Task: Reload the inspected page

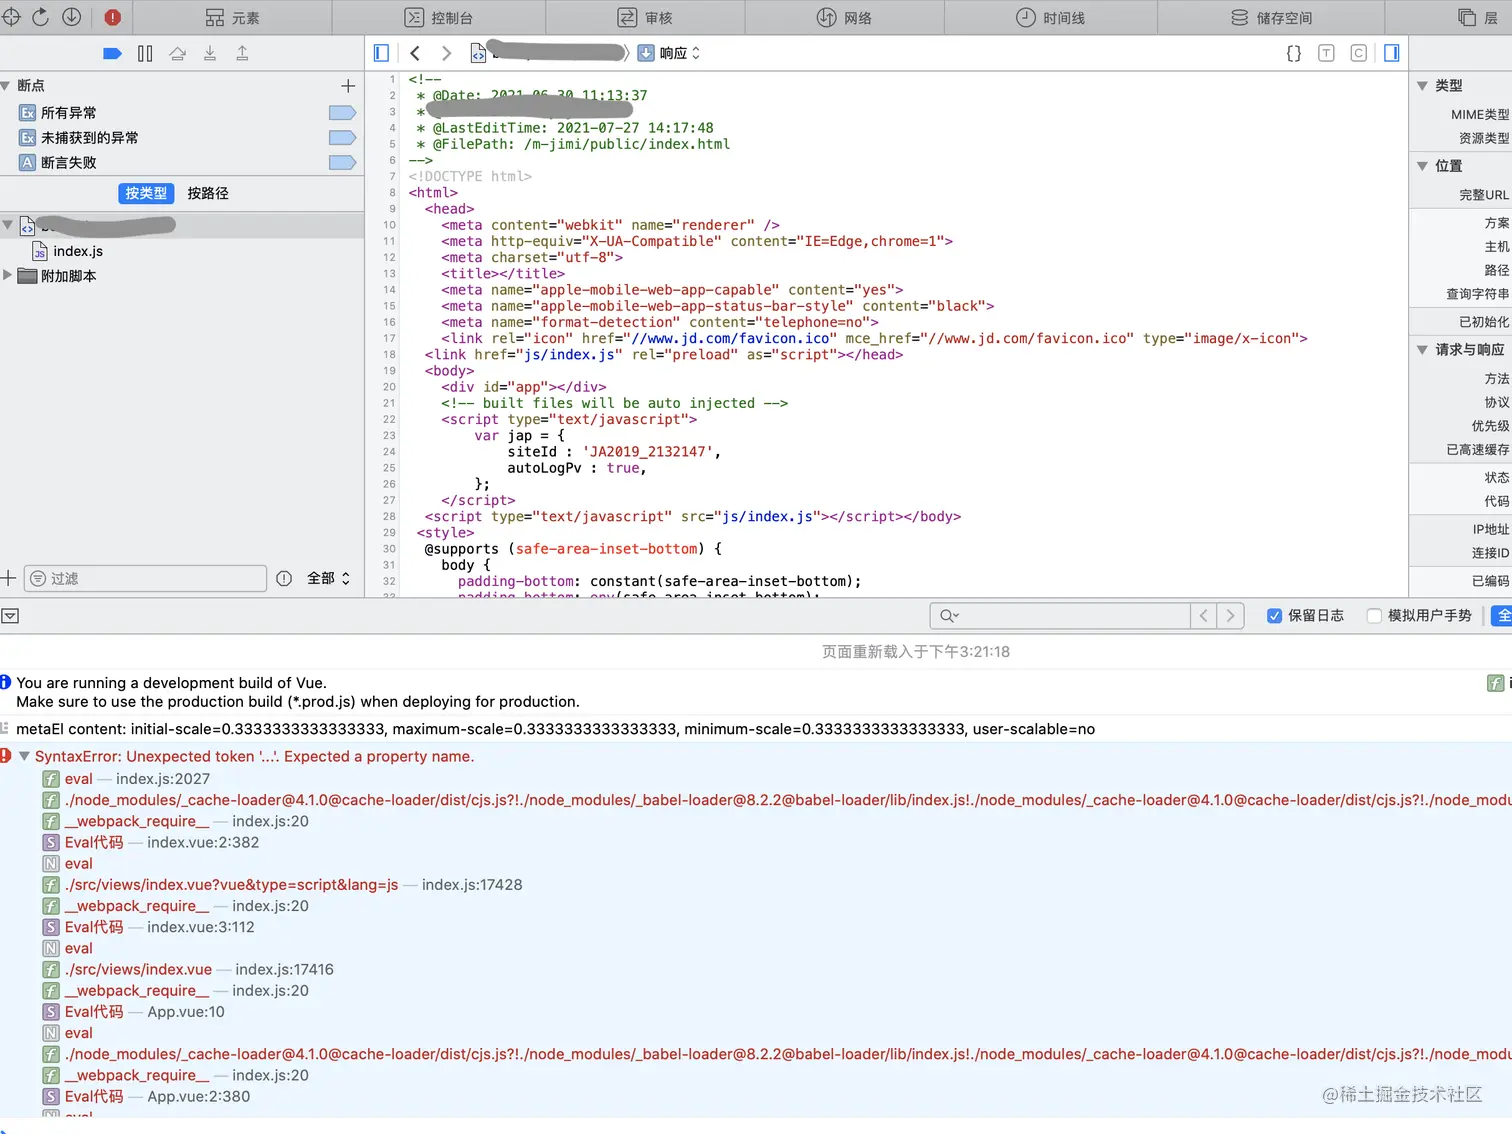Action: [41, 17]
